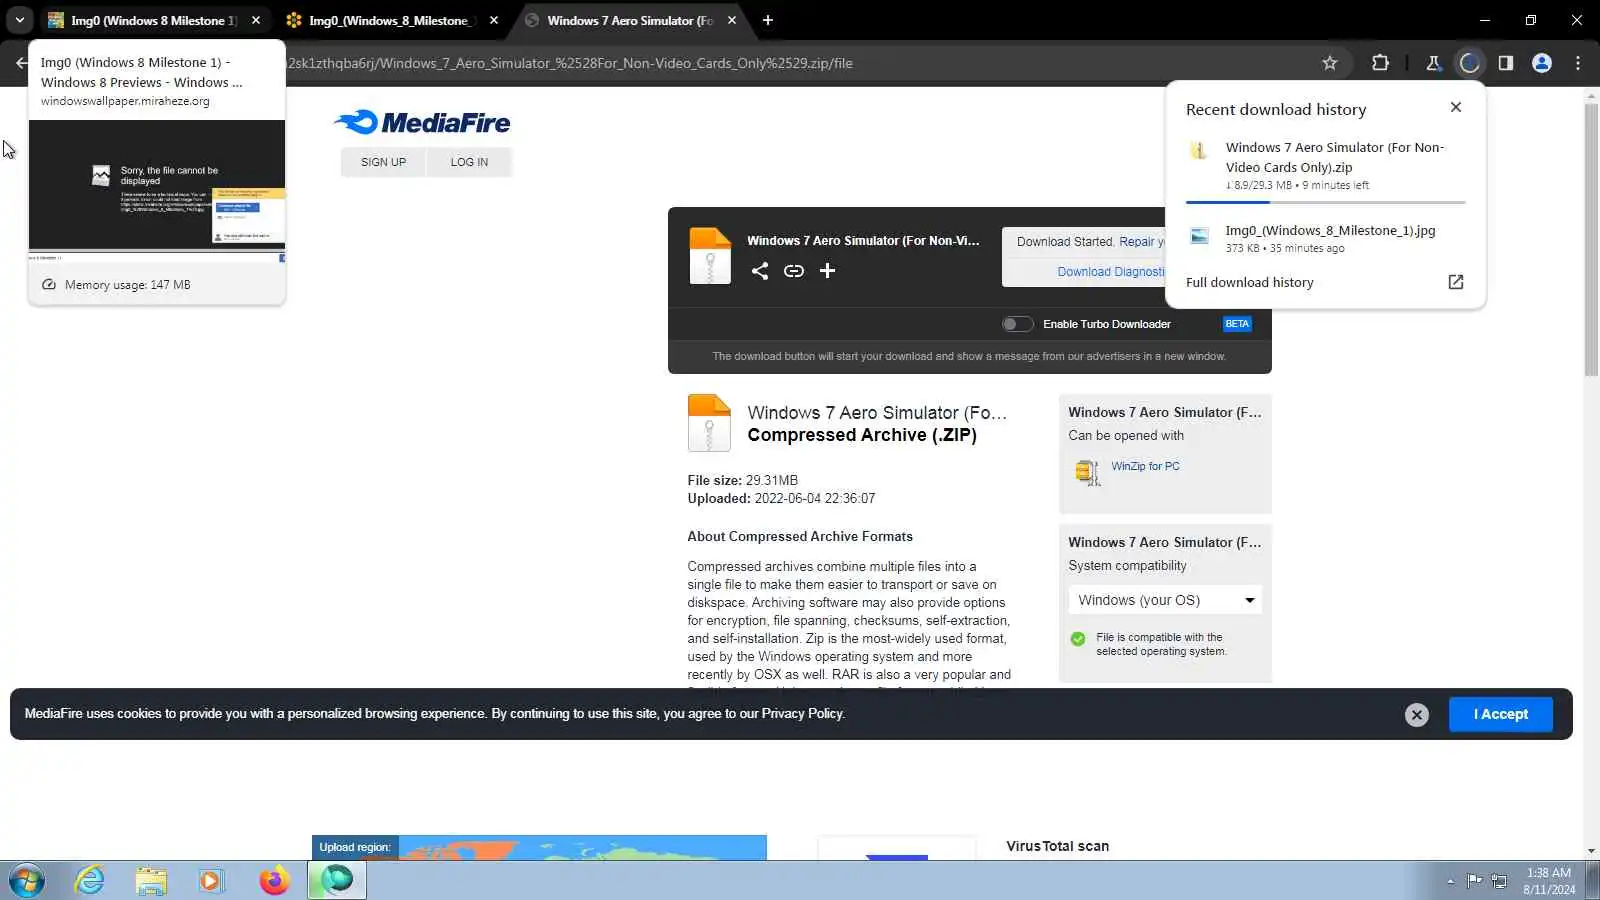This screenshot has height=900, width=1600.
Task: Click the LOG IN button
Action: pyautogui.click(x=469, y=162)
